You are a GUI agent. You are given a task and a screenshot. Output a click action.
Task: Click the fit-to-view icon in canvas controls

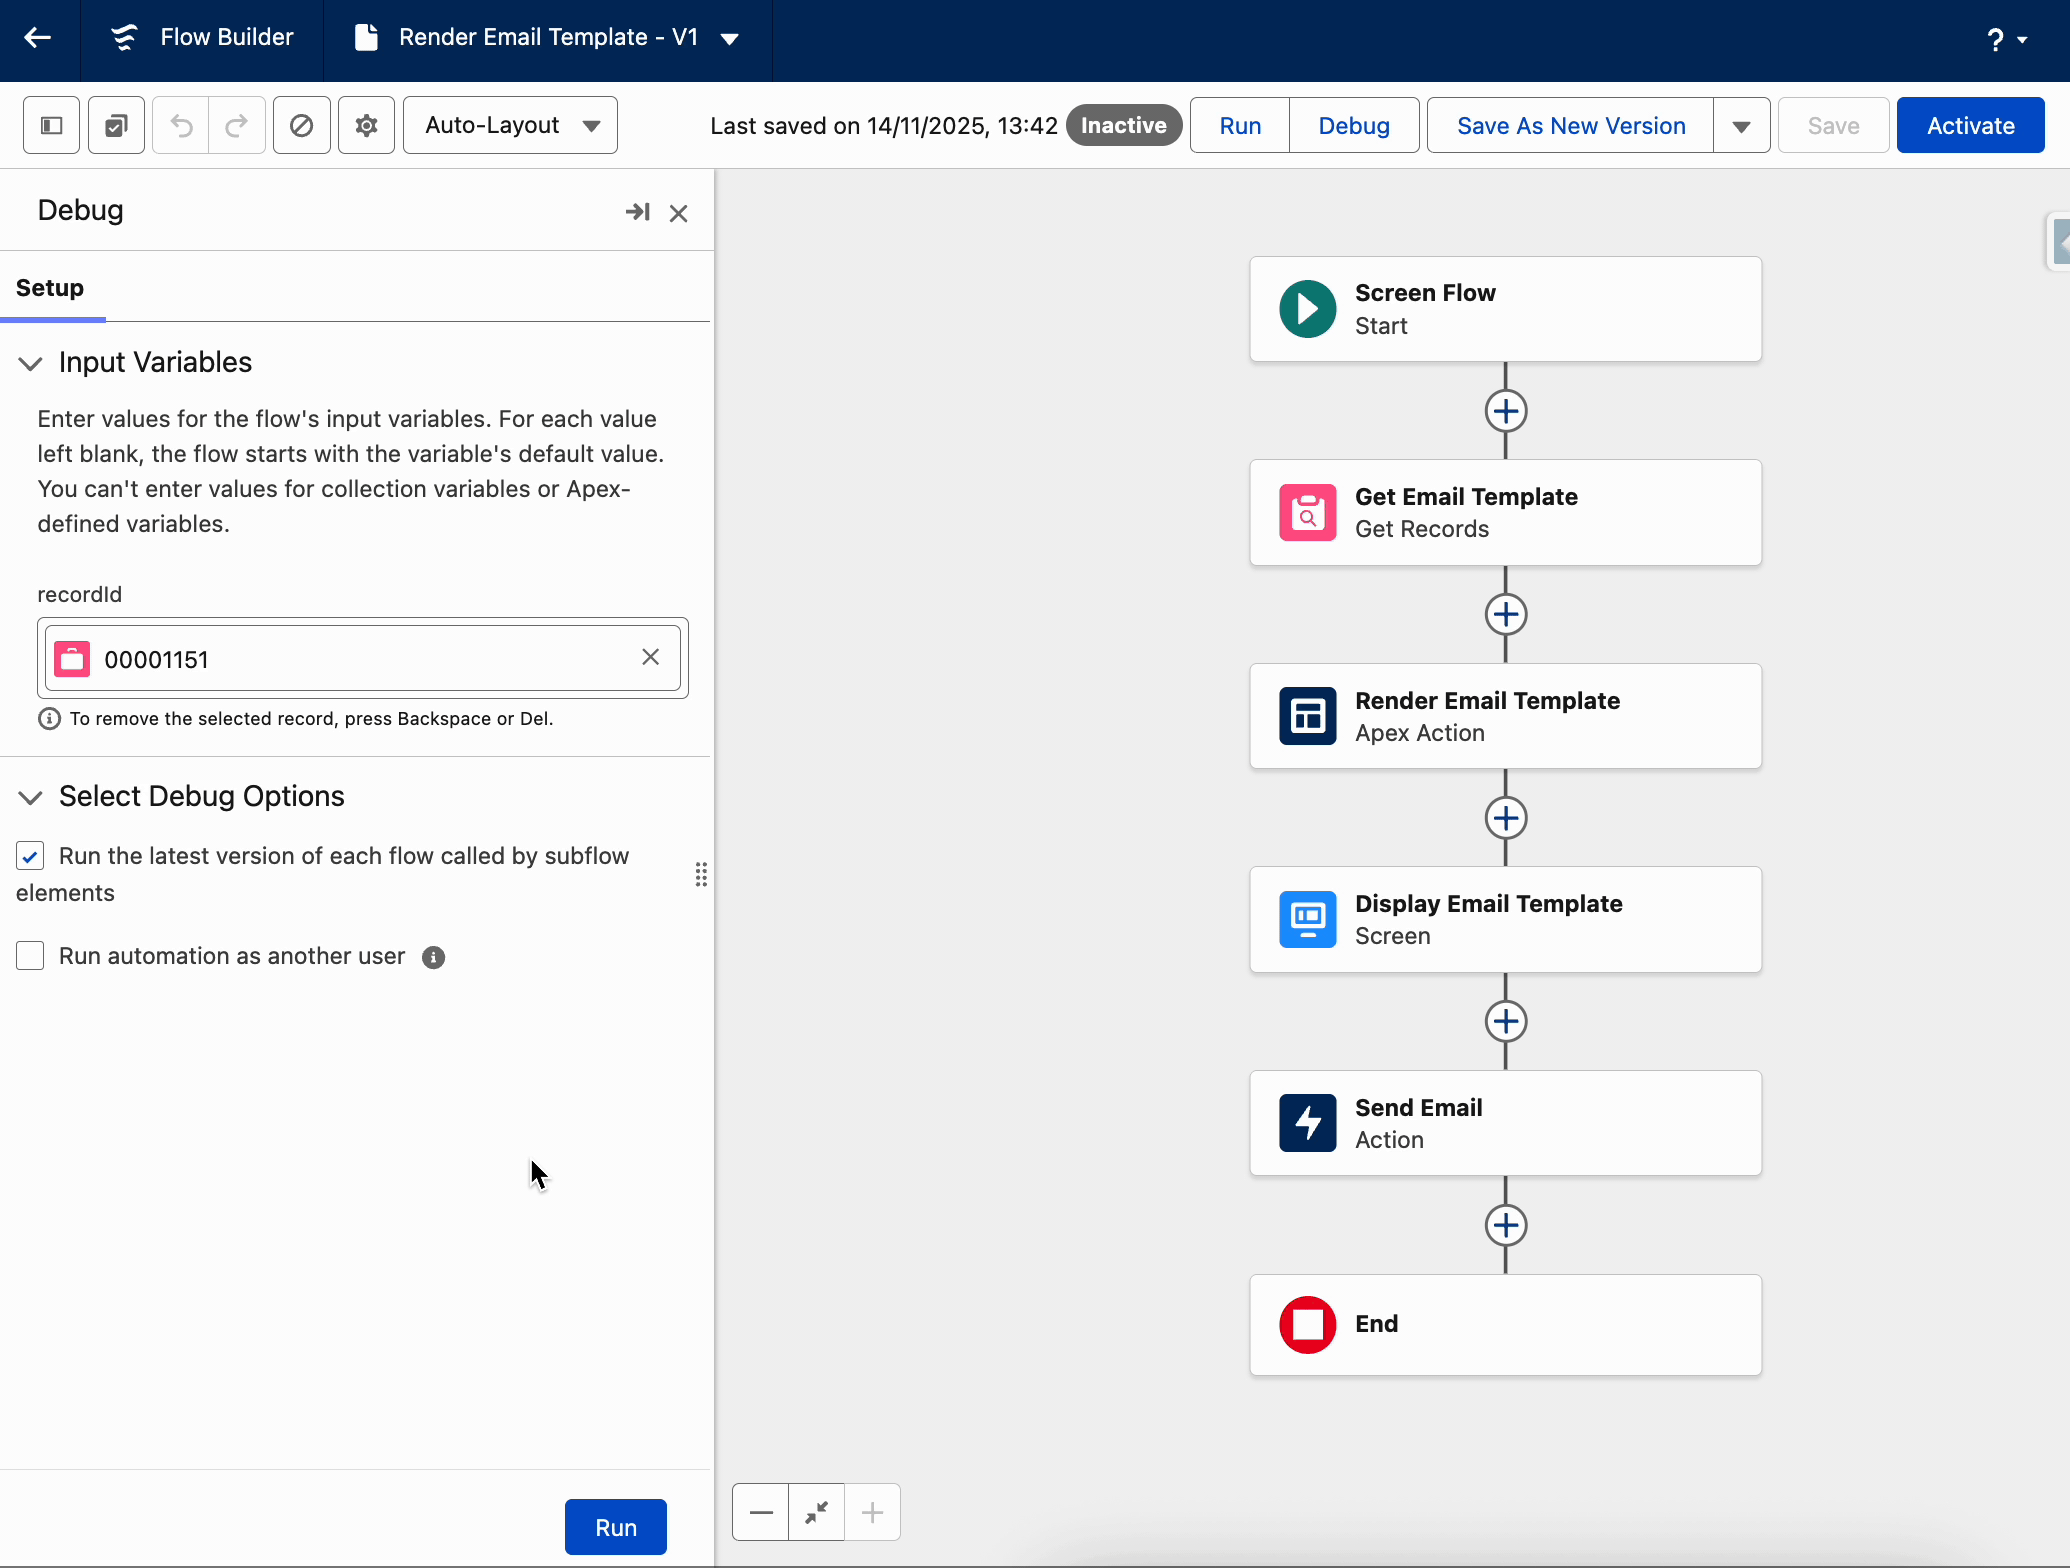[x=816, y=1512]
